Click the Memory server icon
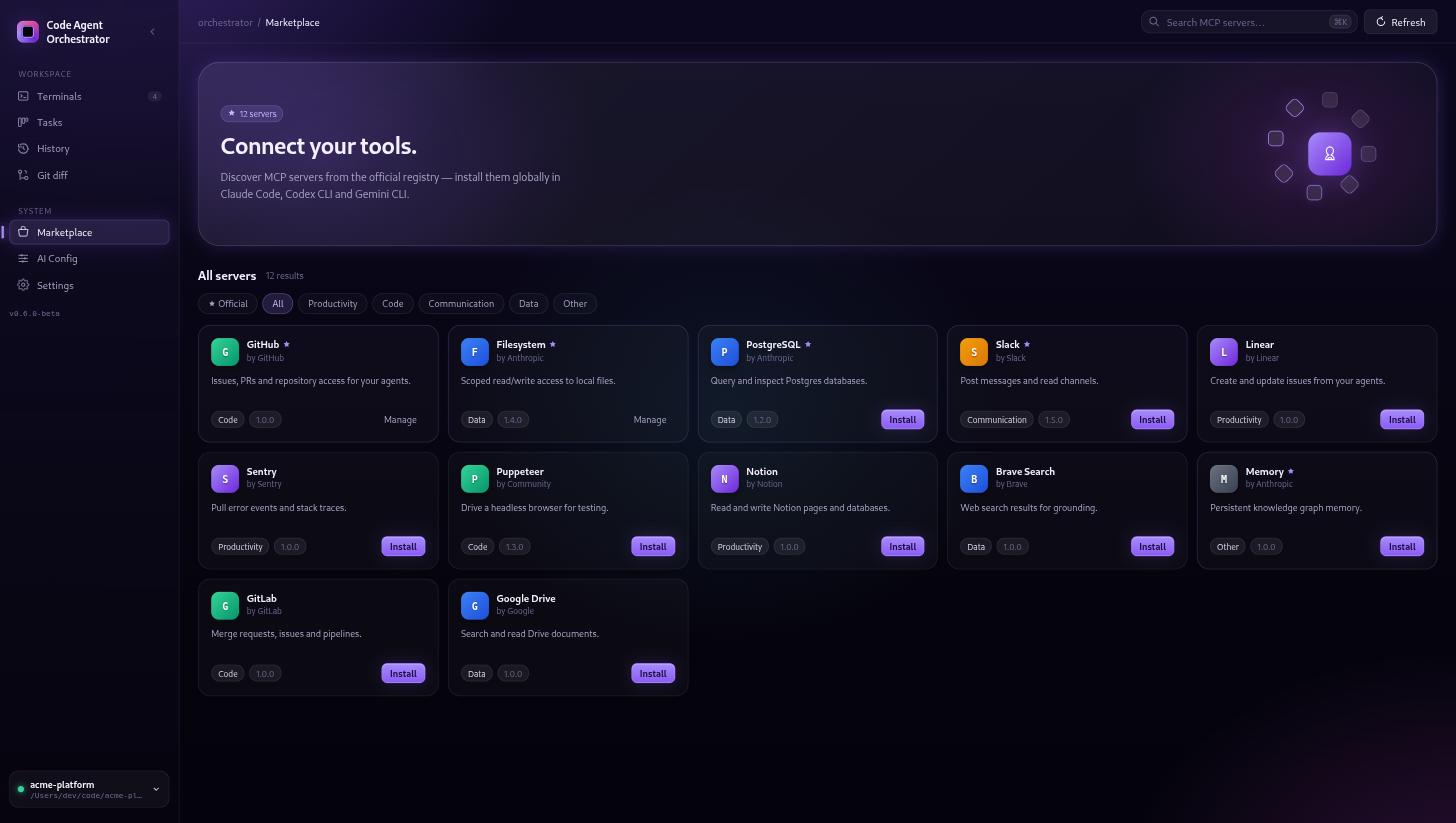Image resolution: width=1456 pixels, height=823 pixels. pyautogui.click(x=1224, y=478)
